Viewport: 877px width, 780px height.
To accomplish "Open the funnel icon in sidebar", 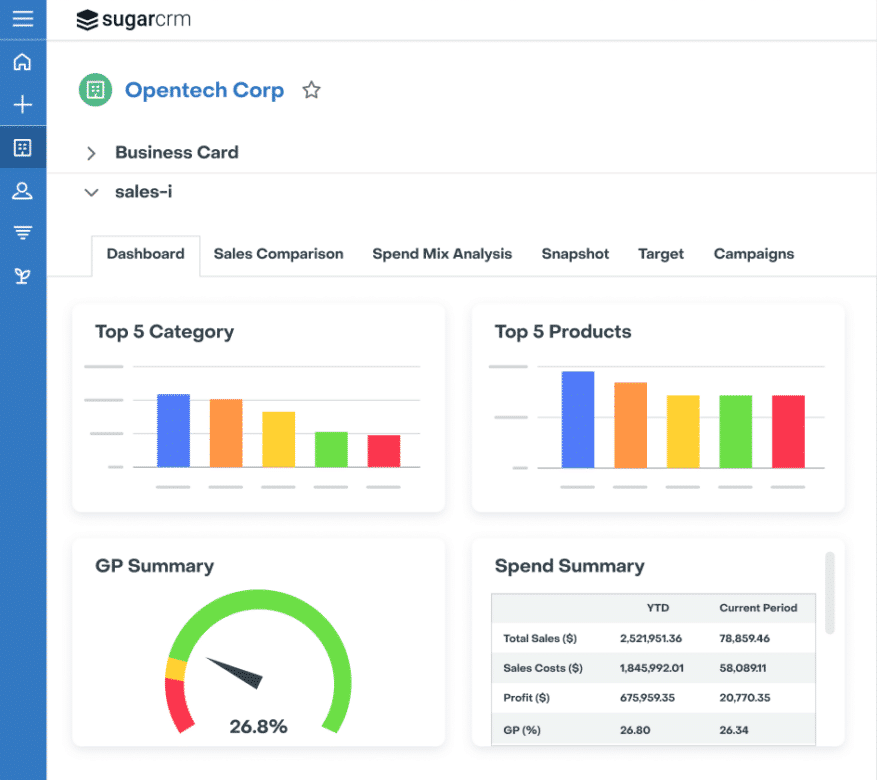I will (x=22, y=232).
